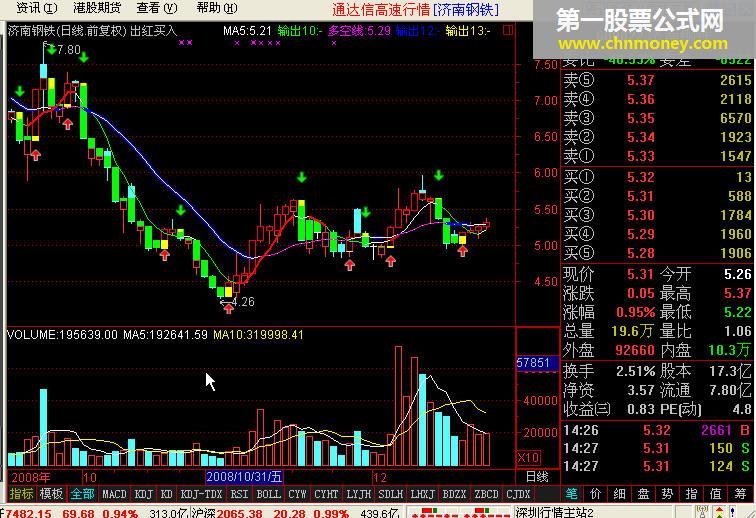Viewport: 756px width, 518px height.
Task: Select the 值 value tab
Action: pyautogui.click(x=716, y=494)
